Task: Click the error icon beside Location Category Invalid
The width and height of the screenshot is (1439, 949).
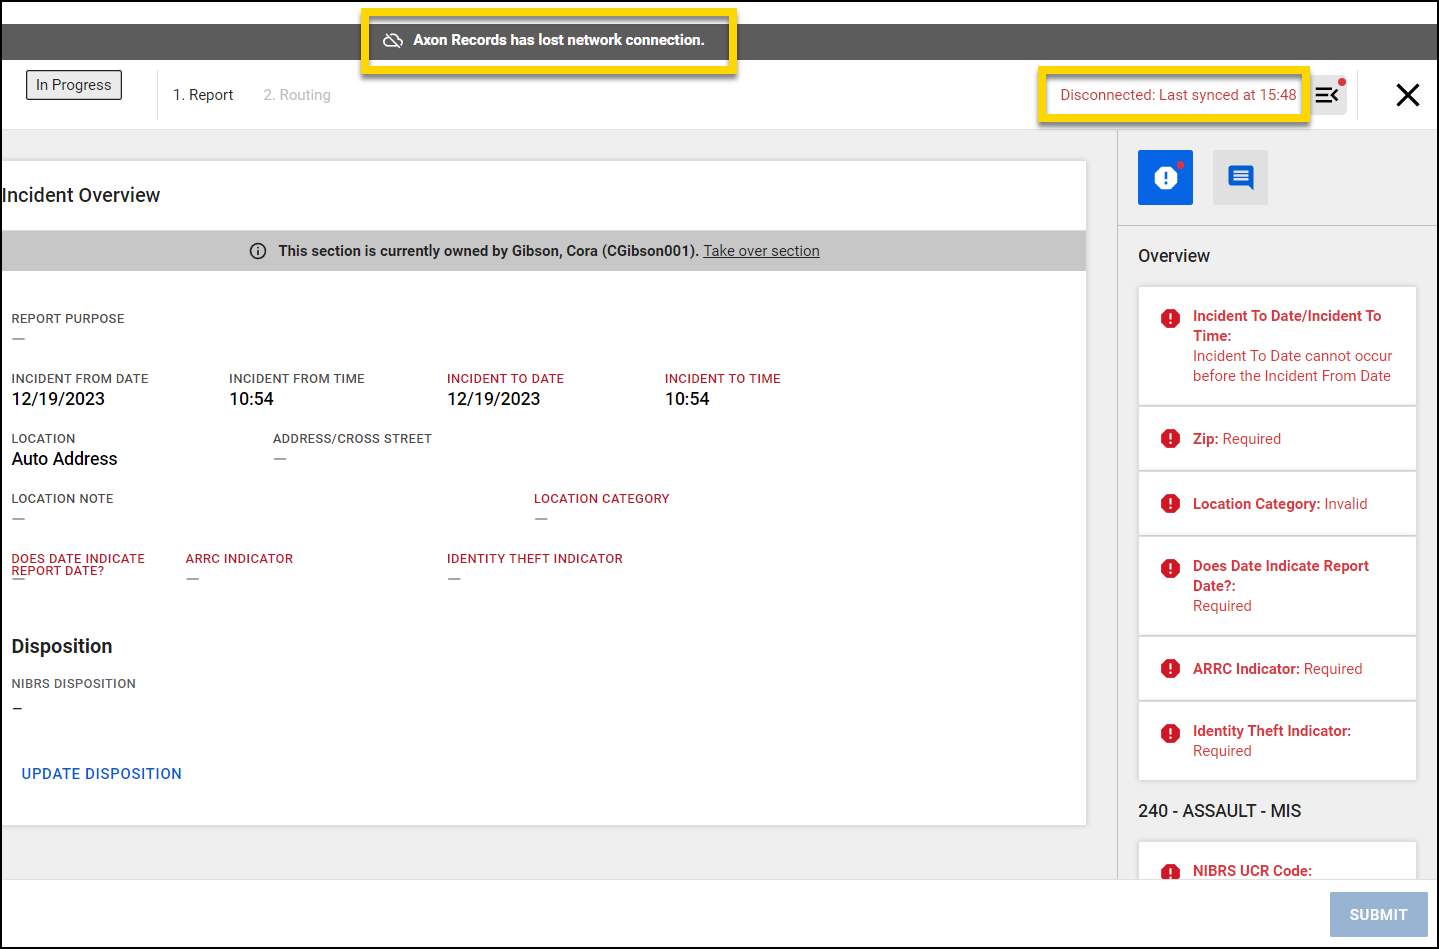Action: (1170, 503)
